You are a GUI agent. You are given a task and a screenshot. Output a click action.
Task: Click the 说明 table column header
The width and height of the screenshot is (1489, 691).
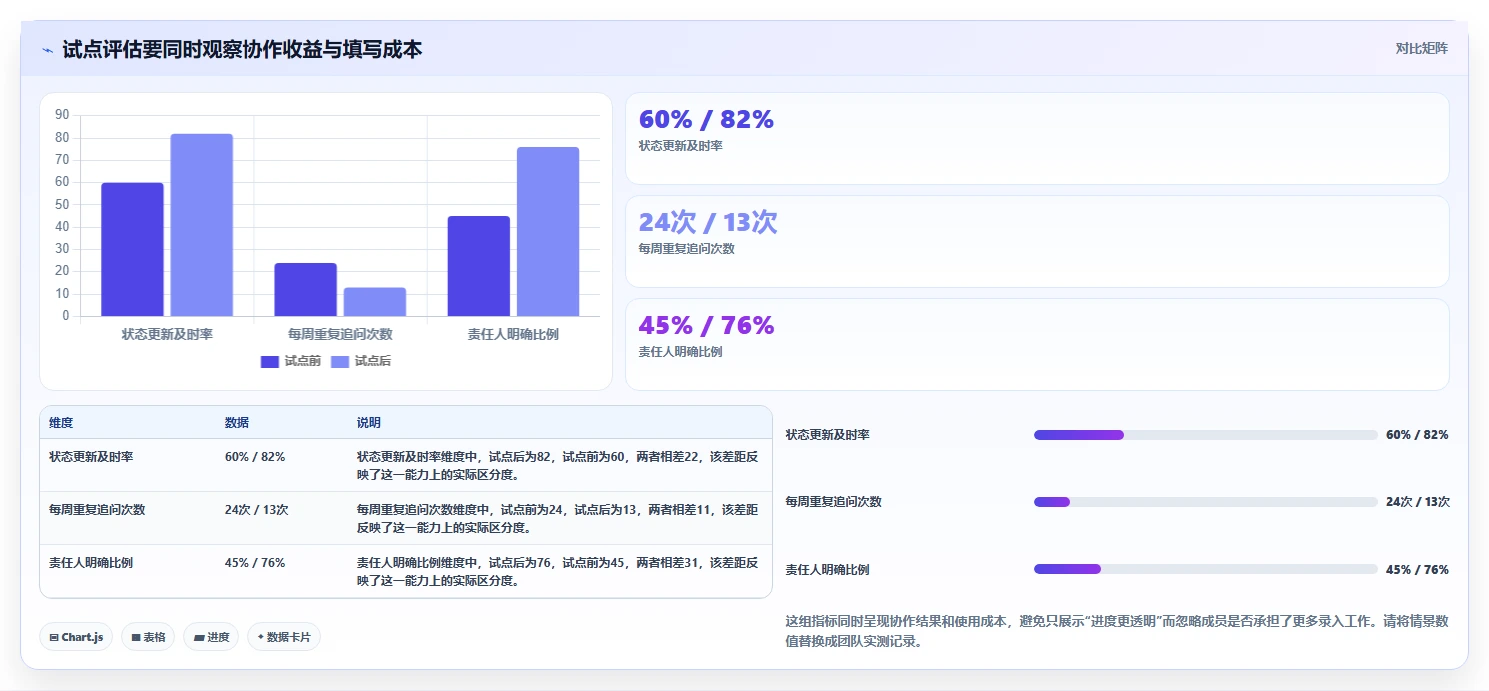click(x=369, y=423)
